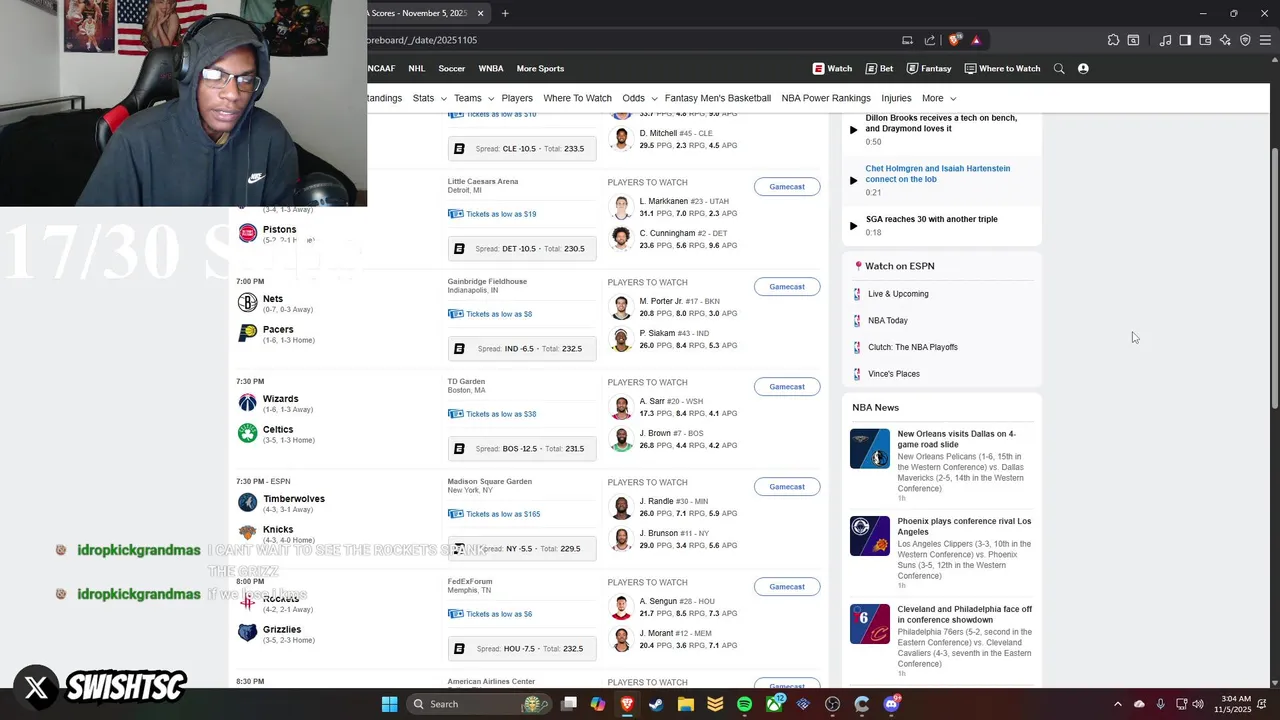
Task: Open NBA Power Rankings link
Action: point(826,98)
